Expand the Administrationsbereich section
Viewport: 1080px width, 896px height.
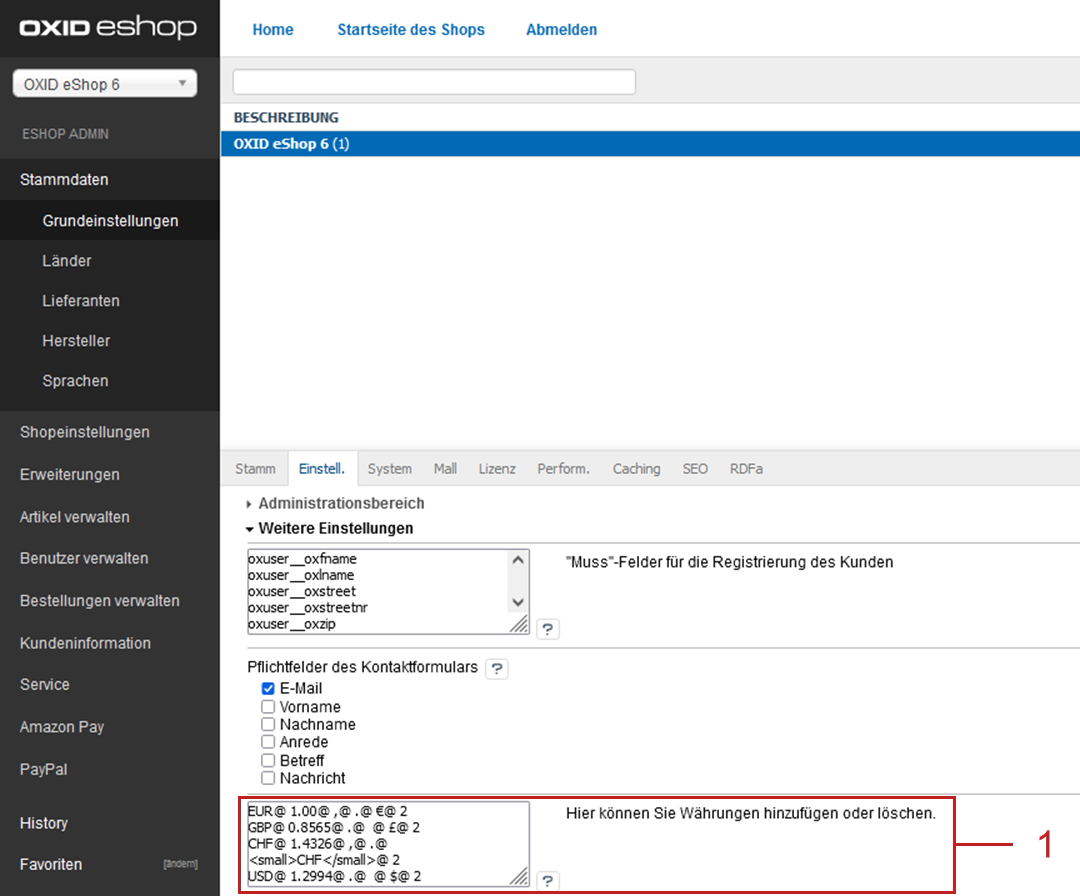pos(340,504)
